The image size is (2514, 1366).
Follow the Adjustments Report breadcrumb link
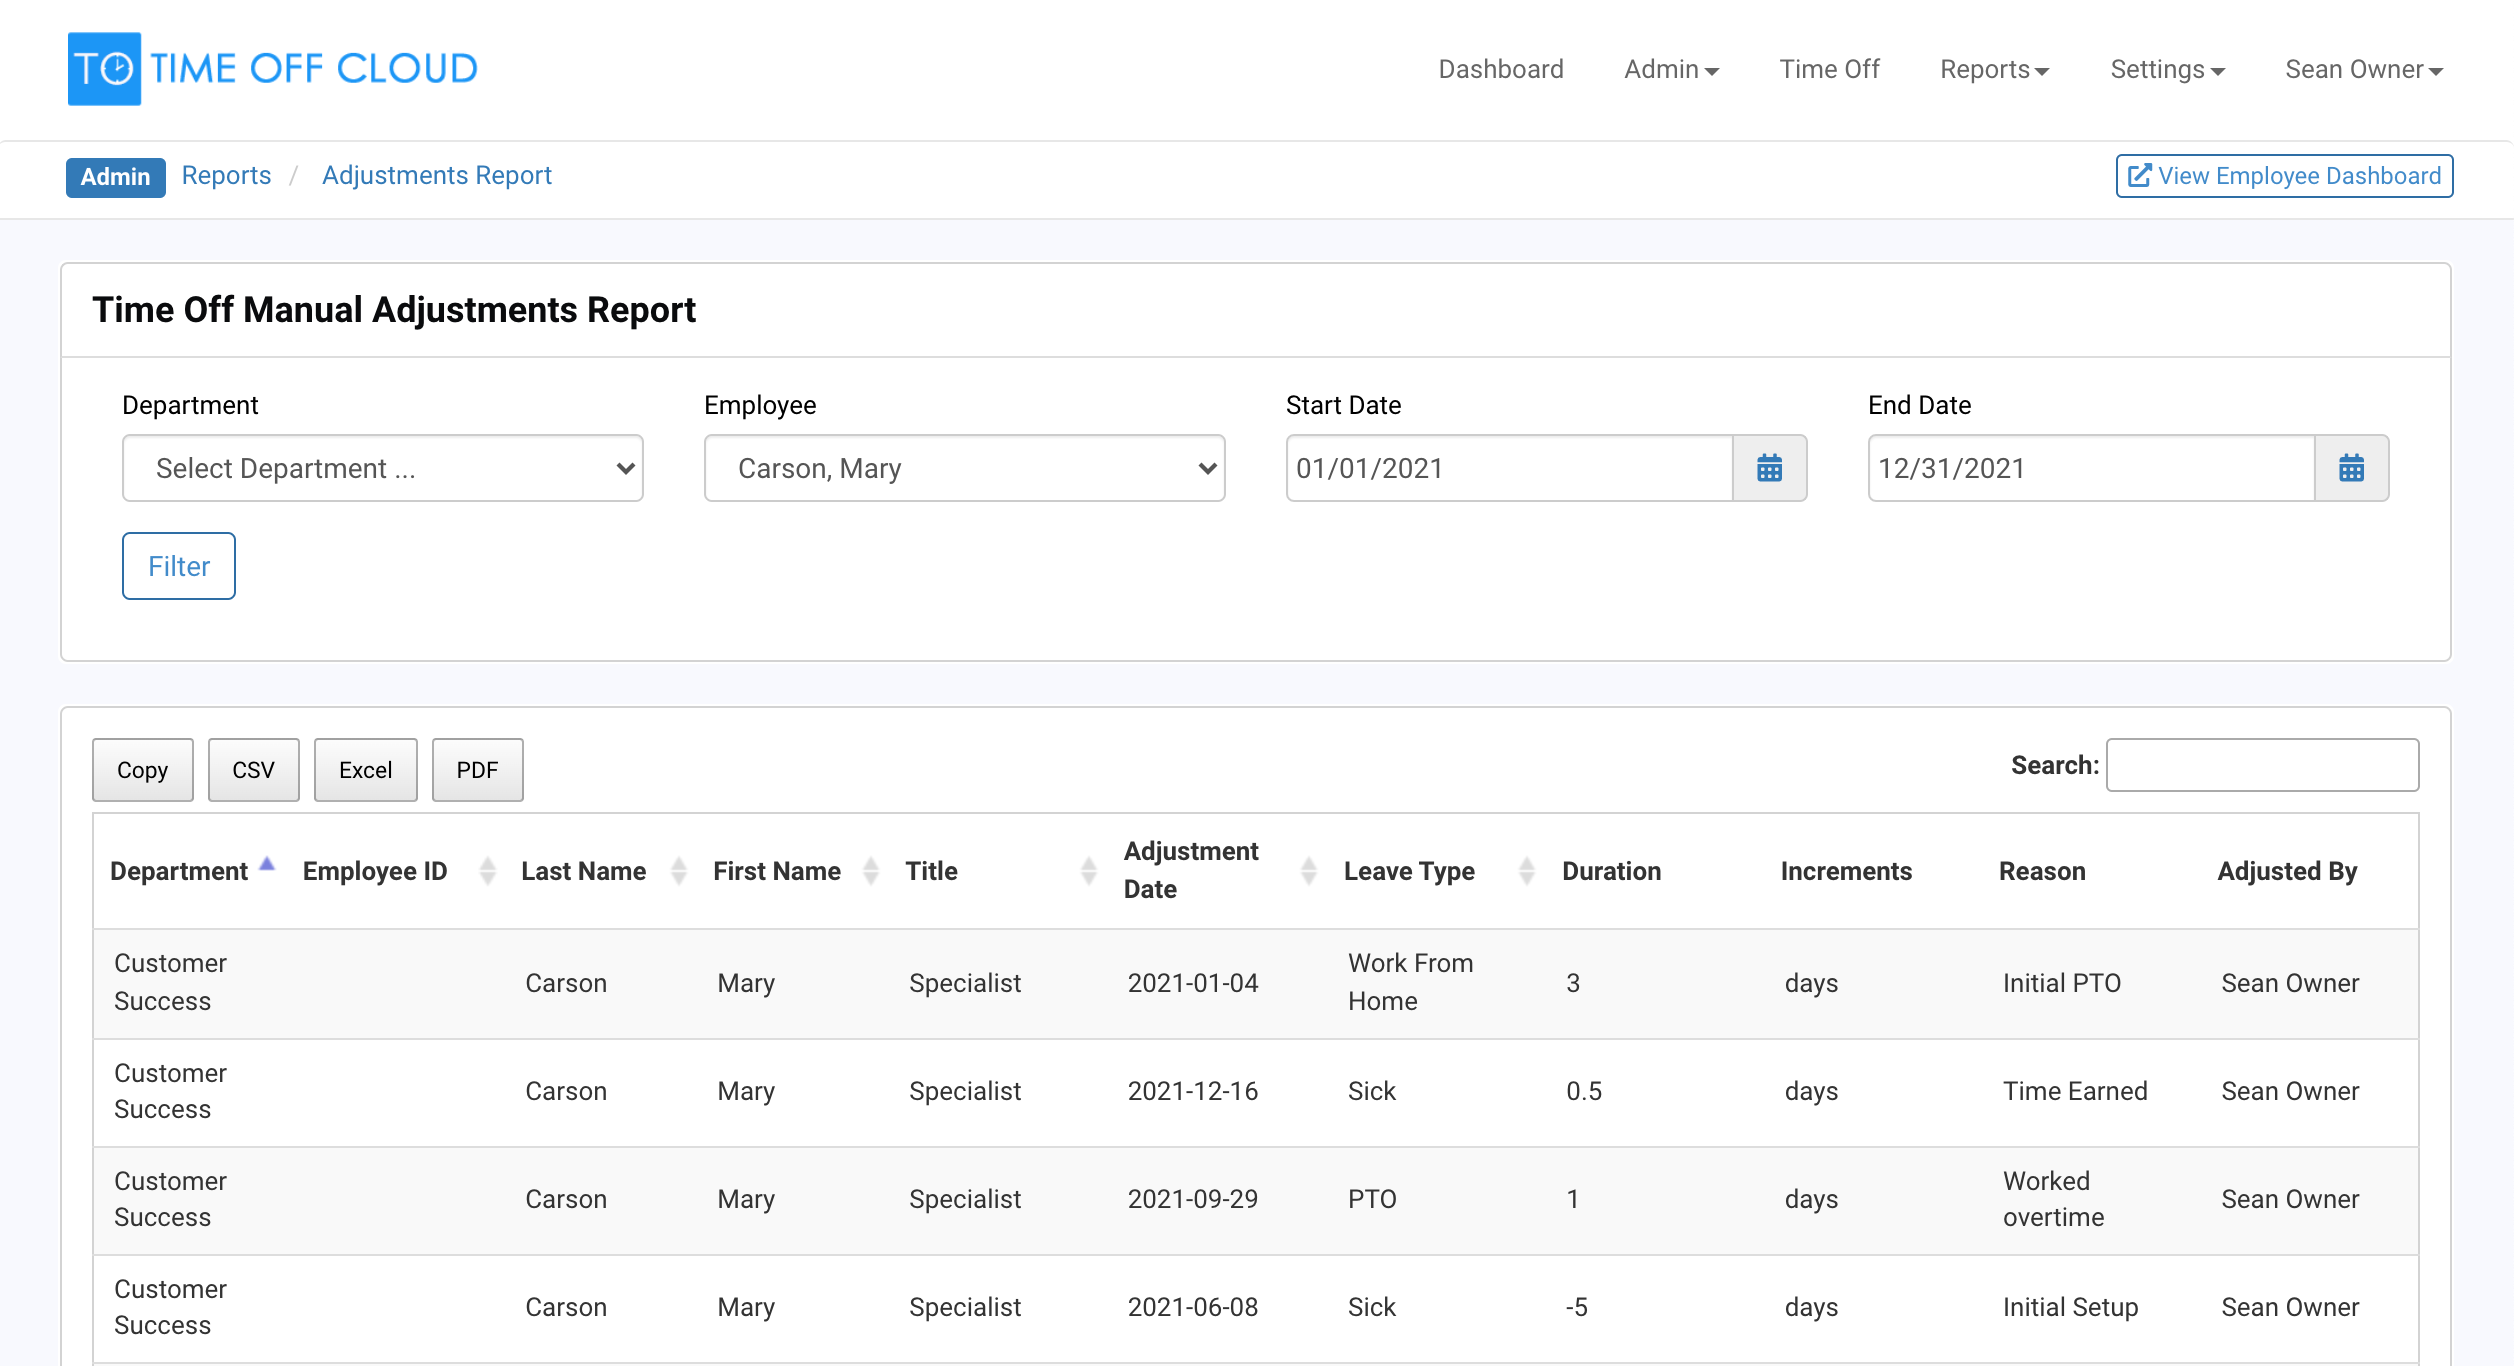click(436, 176)
